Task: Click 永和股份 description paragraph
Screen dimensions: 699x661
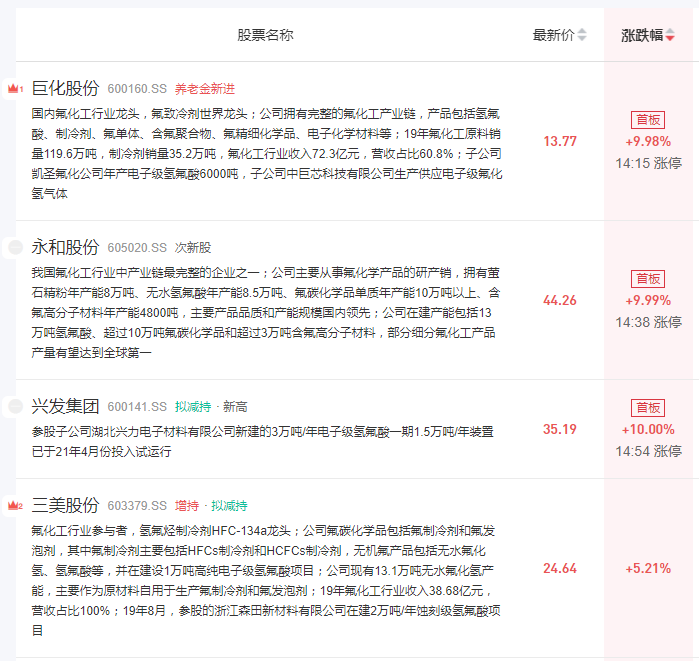Action: pos(267,312)
